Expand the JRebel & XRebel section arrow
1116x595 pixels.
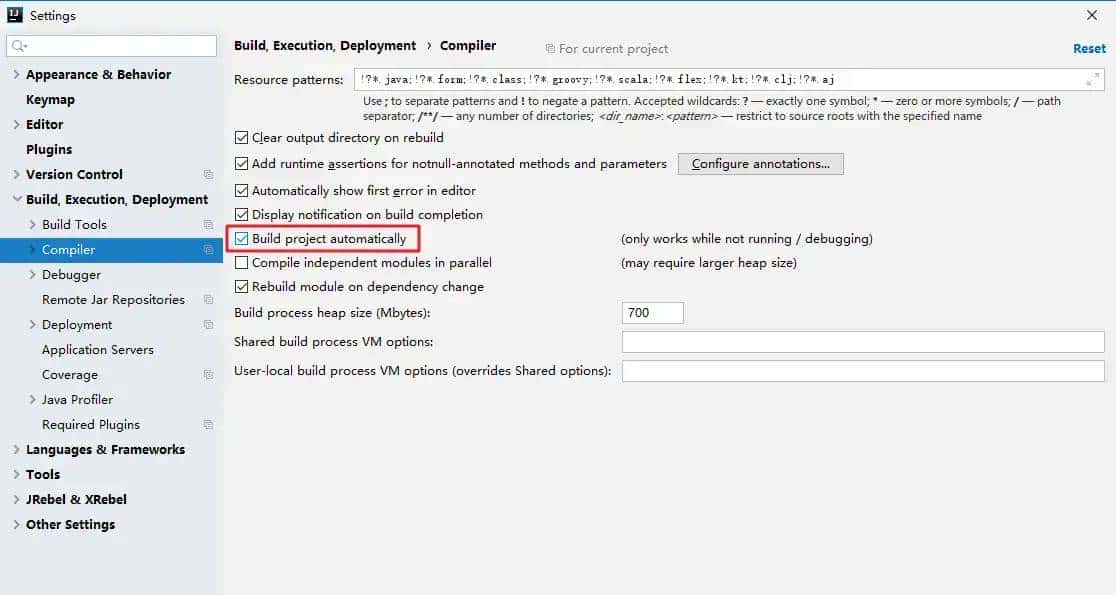click(x=16, y=499)
